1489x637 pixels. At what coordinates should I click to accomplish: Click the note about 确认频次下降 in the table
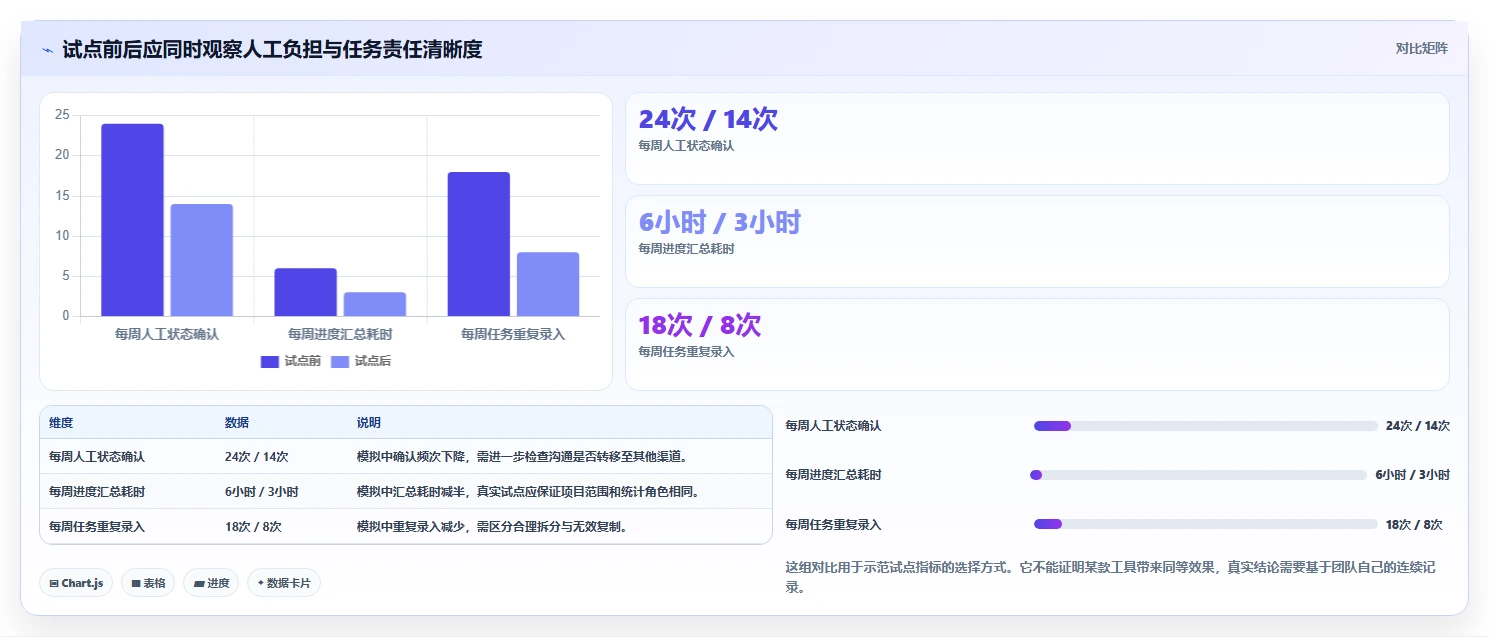coord(523,456)
